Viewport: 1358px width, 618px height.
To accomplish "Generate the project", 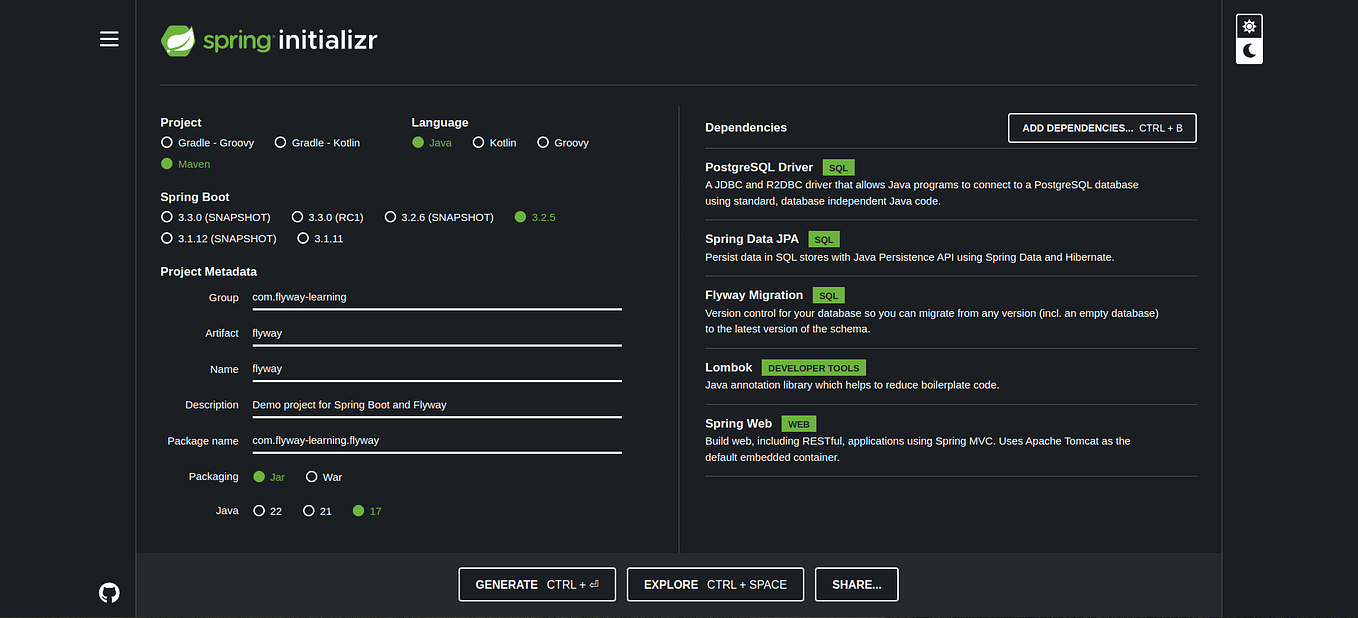I will tap(537, 584).
